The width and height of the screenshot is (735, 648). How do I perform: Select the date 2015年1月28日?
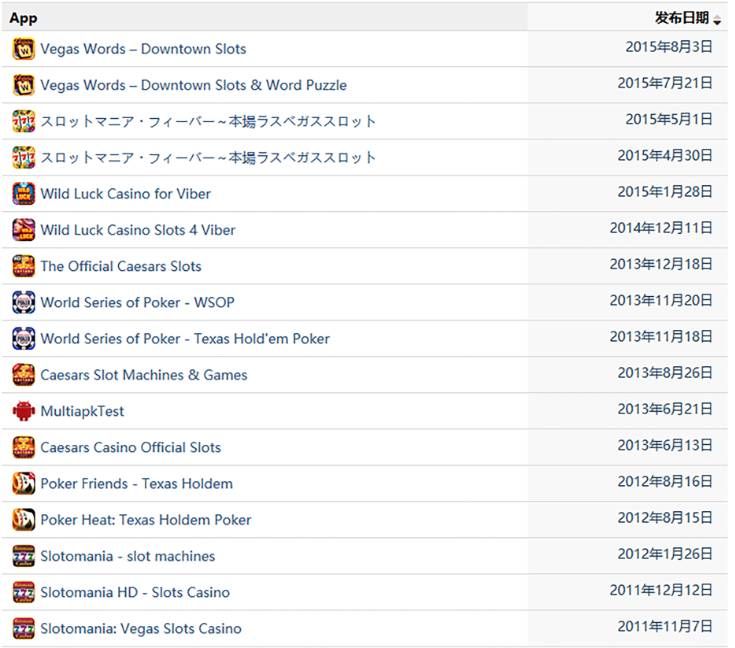(x=665, y=192)
